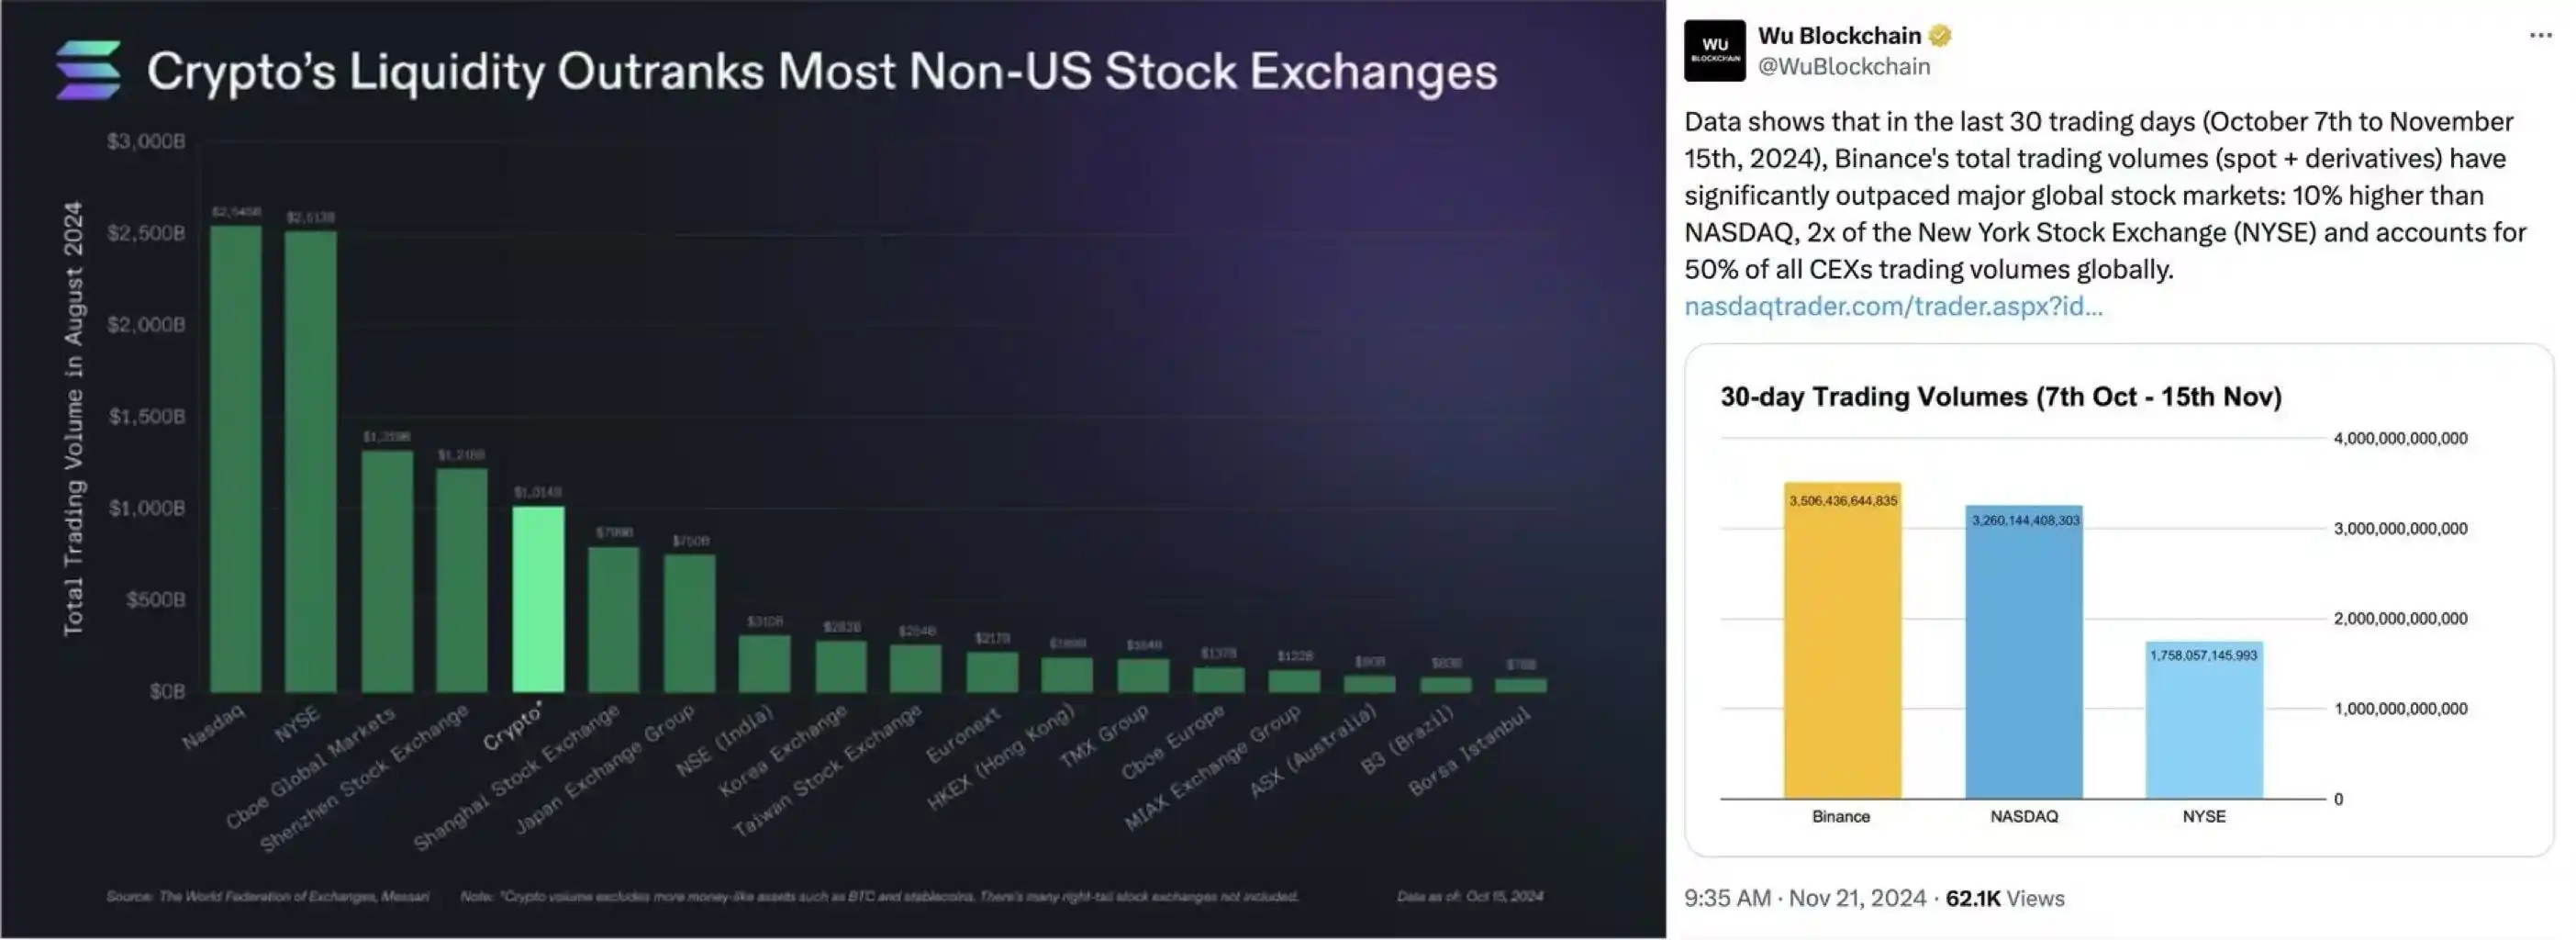Image resolution: width=2576 pixels, height=940 pixels.
Task: Click the Japan Exchange Group bar
Action: pos(690,623)
